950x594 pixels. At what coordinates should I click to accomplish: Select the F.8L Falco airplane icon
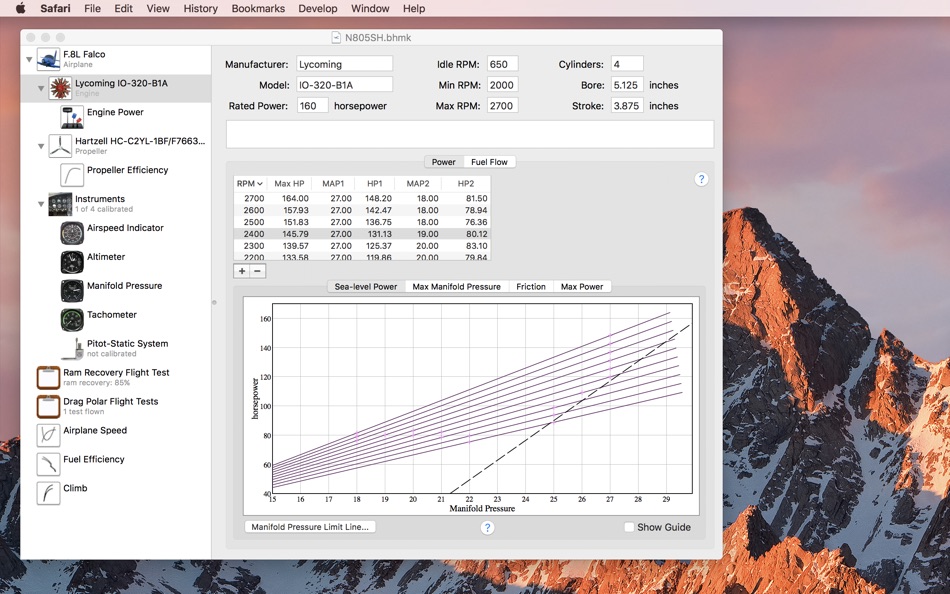pos(48,59)
